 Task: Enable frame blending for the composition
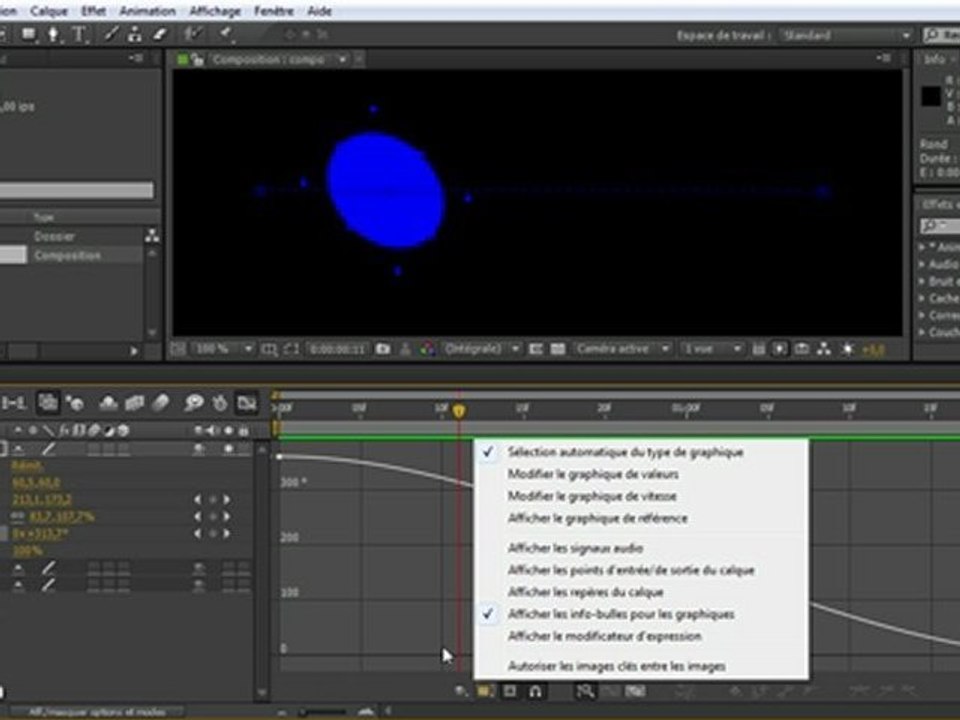click(x=134, y=403)
